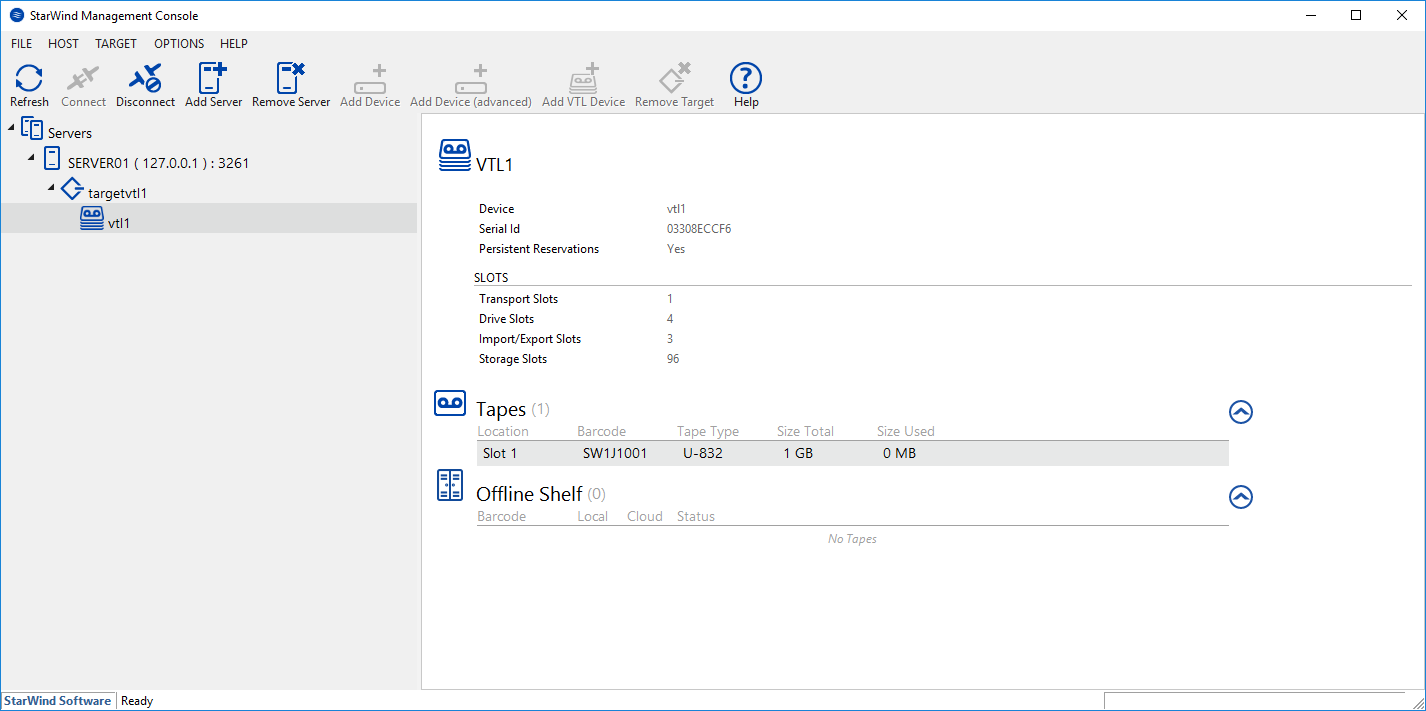Click the Add VTL Device icon
1426x711 pixels.
584,79
